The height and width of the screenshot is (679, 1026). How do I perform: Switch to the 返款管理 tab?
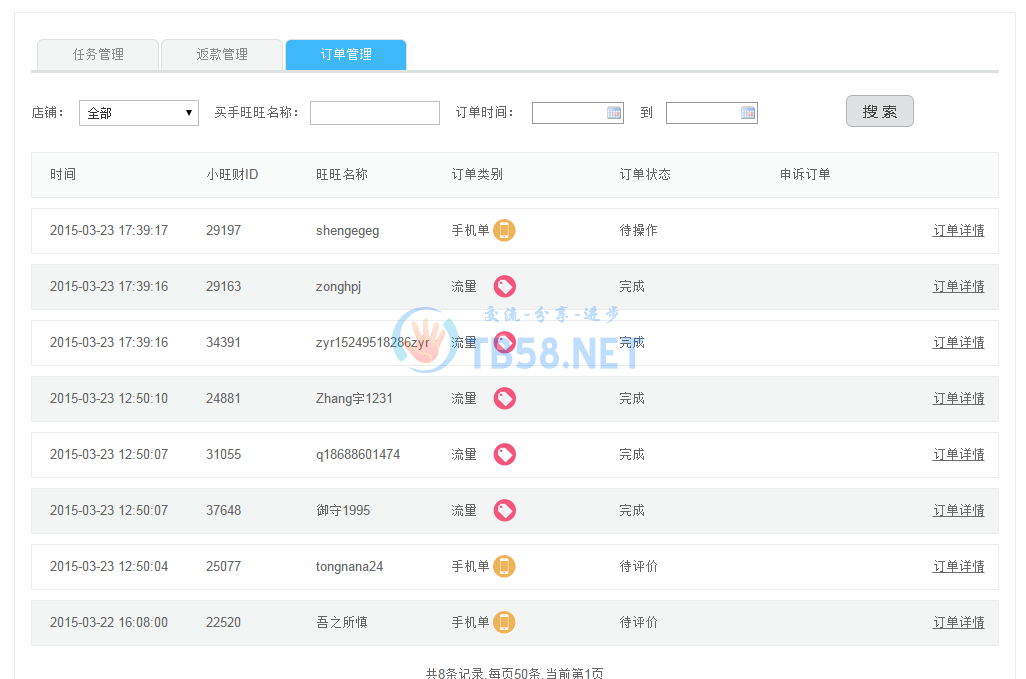click(222, 55)
